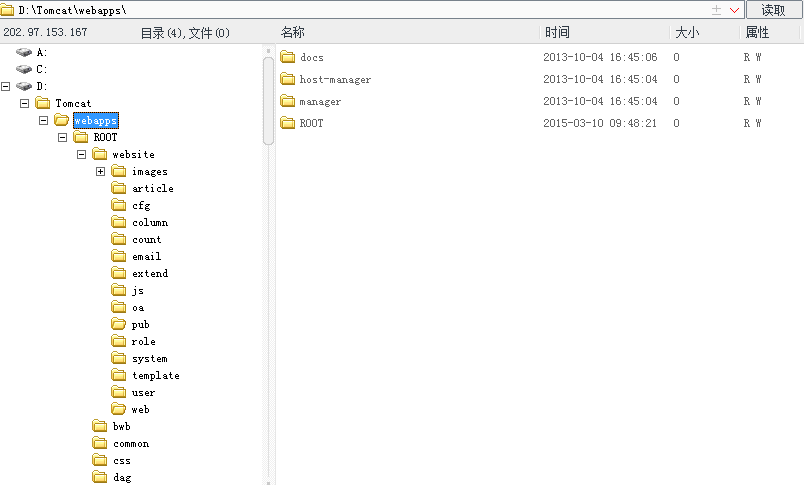This screenshot has height=485, width=804.
Task: Click the web folder icon
Action: (x=118, y=409)
